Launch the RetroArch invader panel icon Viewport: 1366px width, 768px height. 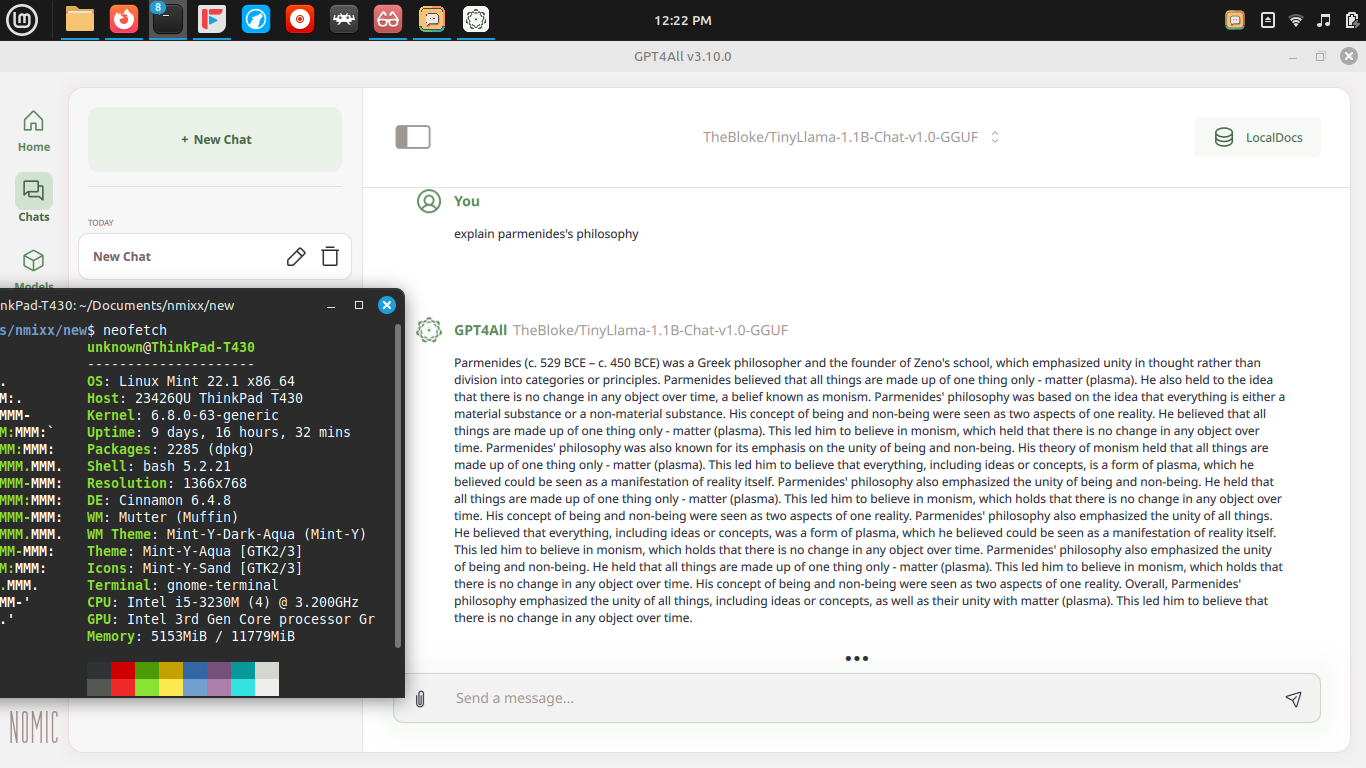pos(344,19)
